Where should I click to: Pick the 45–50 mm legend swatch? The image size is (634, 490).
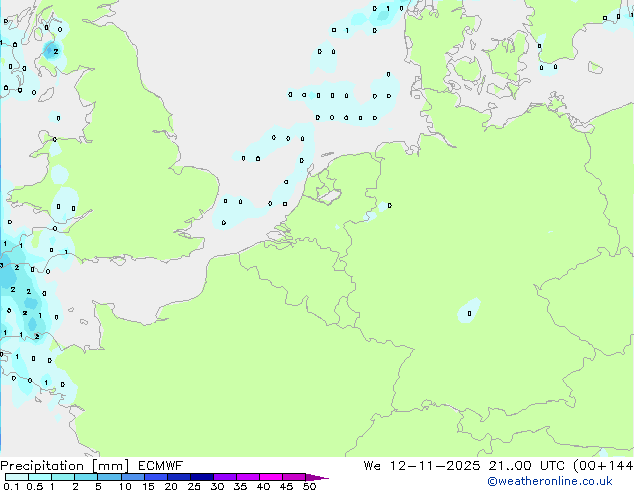294,477
